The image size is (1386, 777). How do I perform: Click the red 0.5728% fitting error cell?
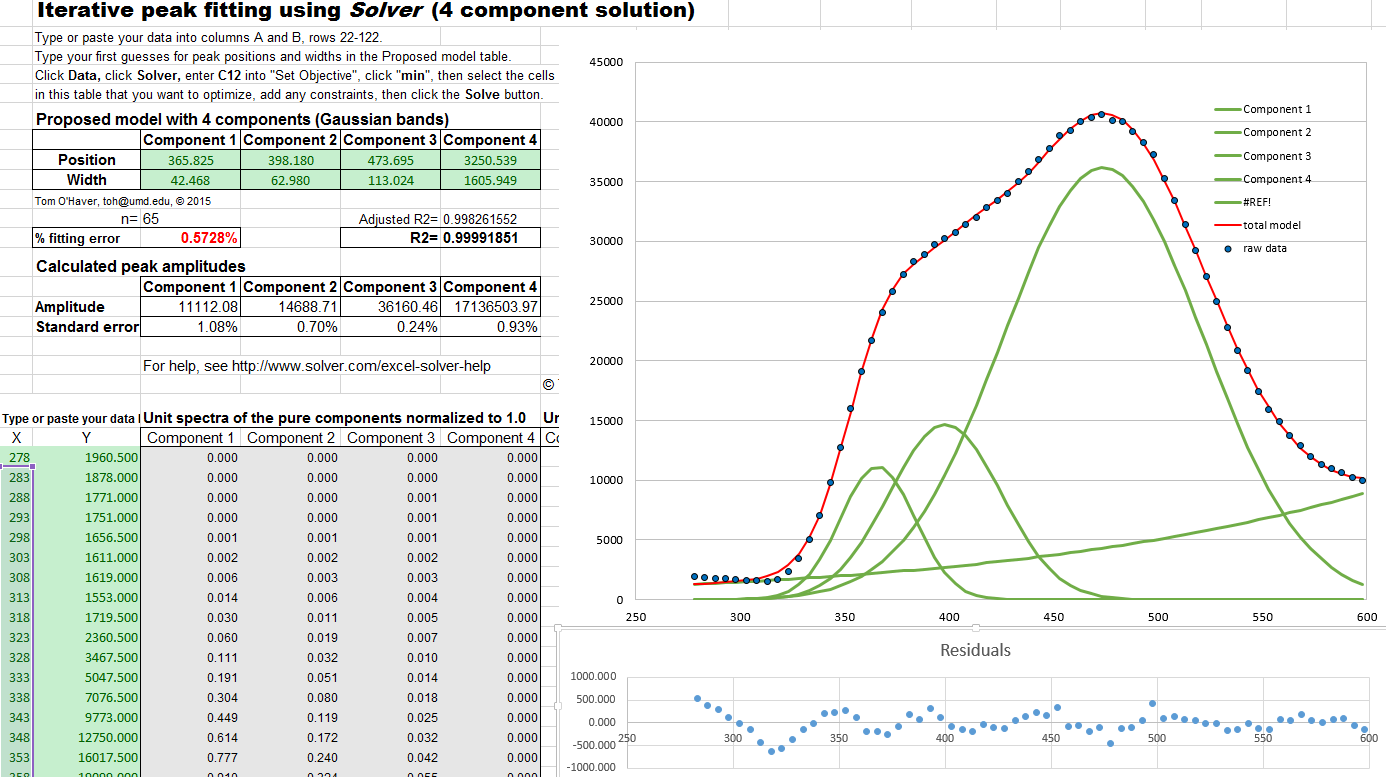[209, 238]
